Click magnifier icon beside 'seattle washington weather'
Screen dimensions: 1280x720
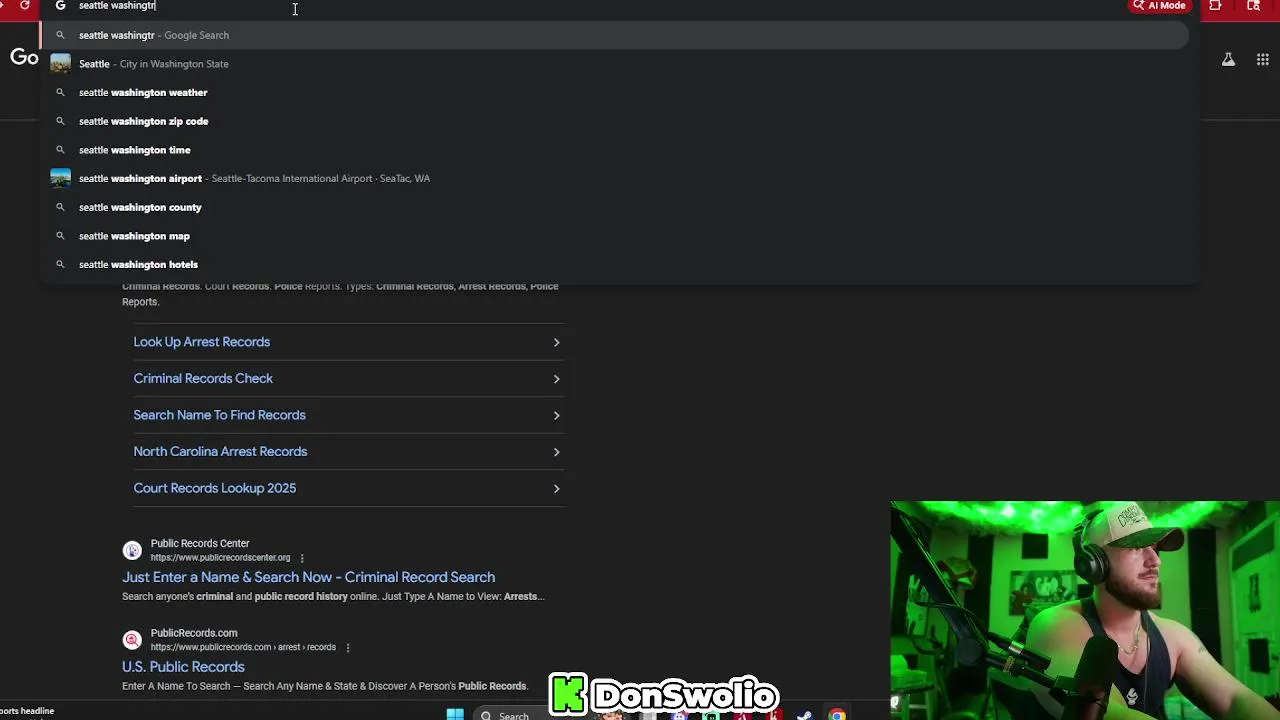click(x=60, y=92)
